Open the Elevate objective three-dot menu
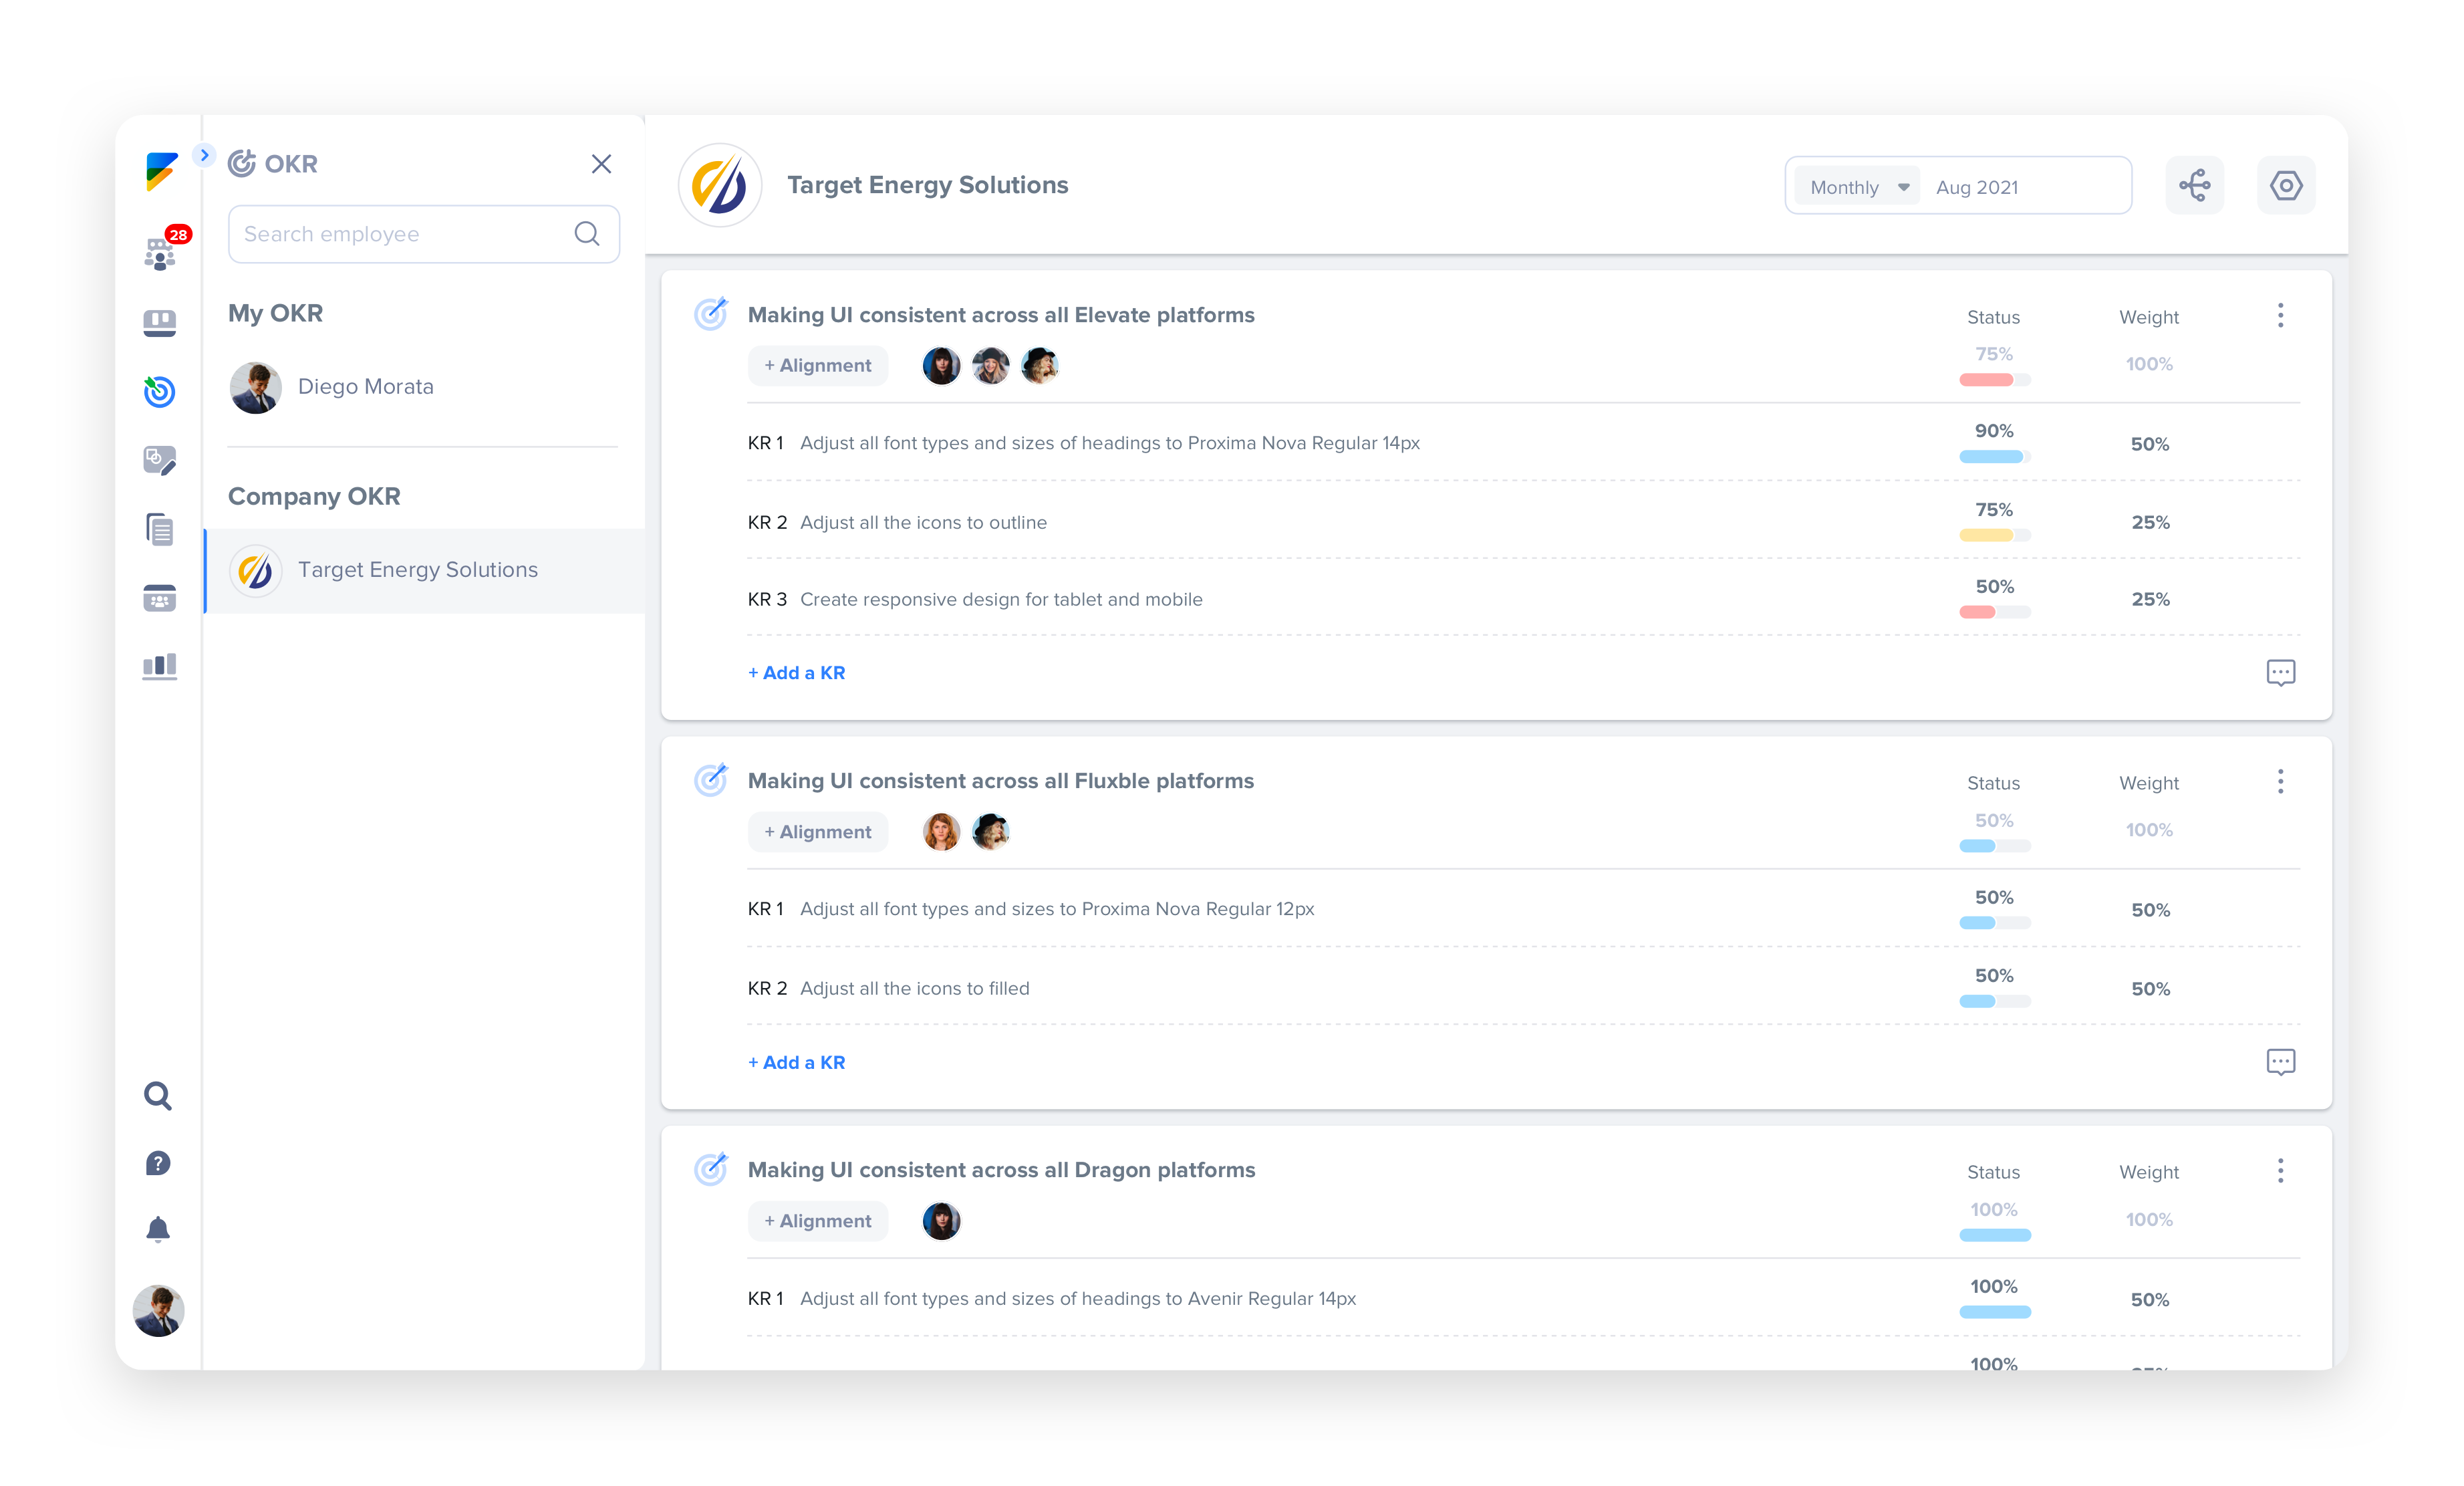Image resolution: width=2464 pixels, height=1486 pixels. pos(2281,316)
